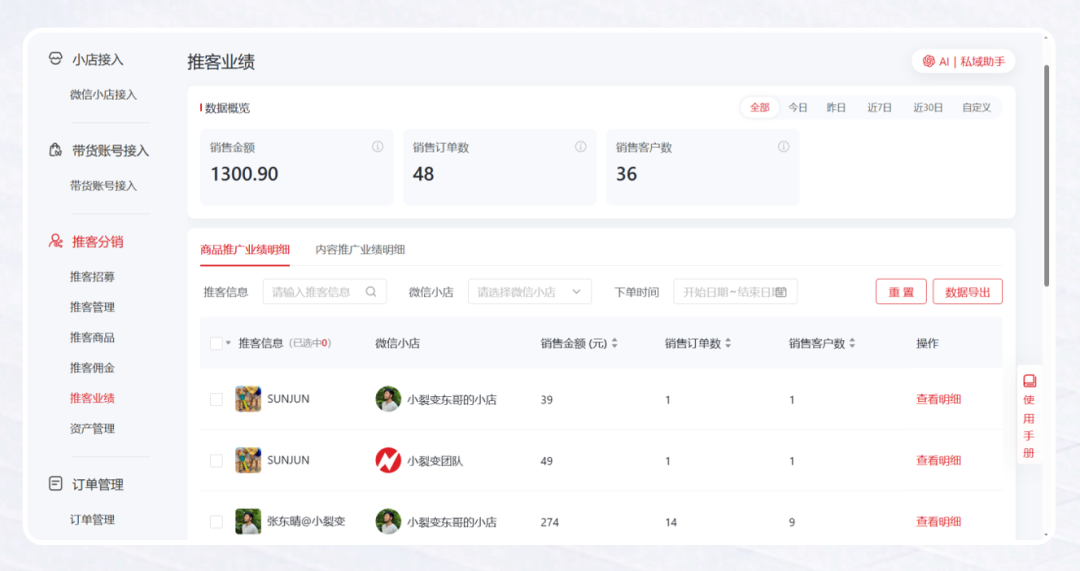
Task: Click the 请输入推客信息 search field
Action: point(324,292)
